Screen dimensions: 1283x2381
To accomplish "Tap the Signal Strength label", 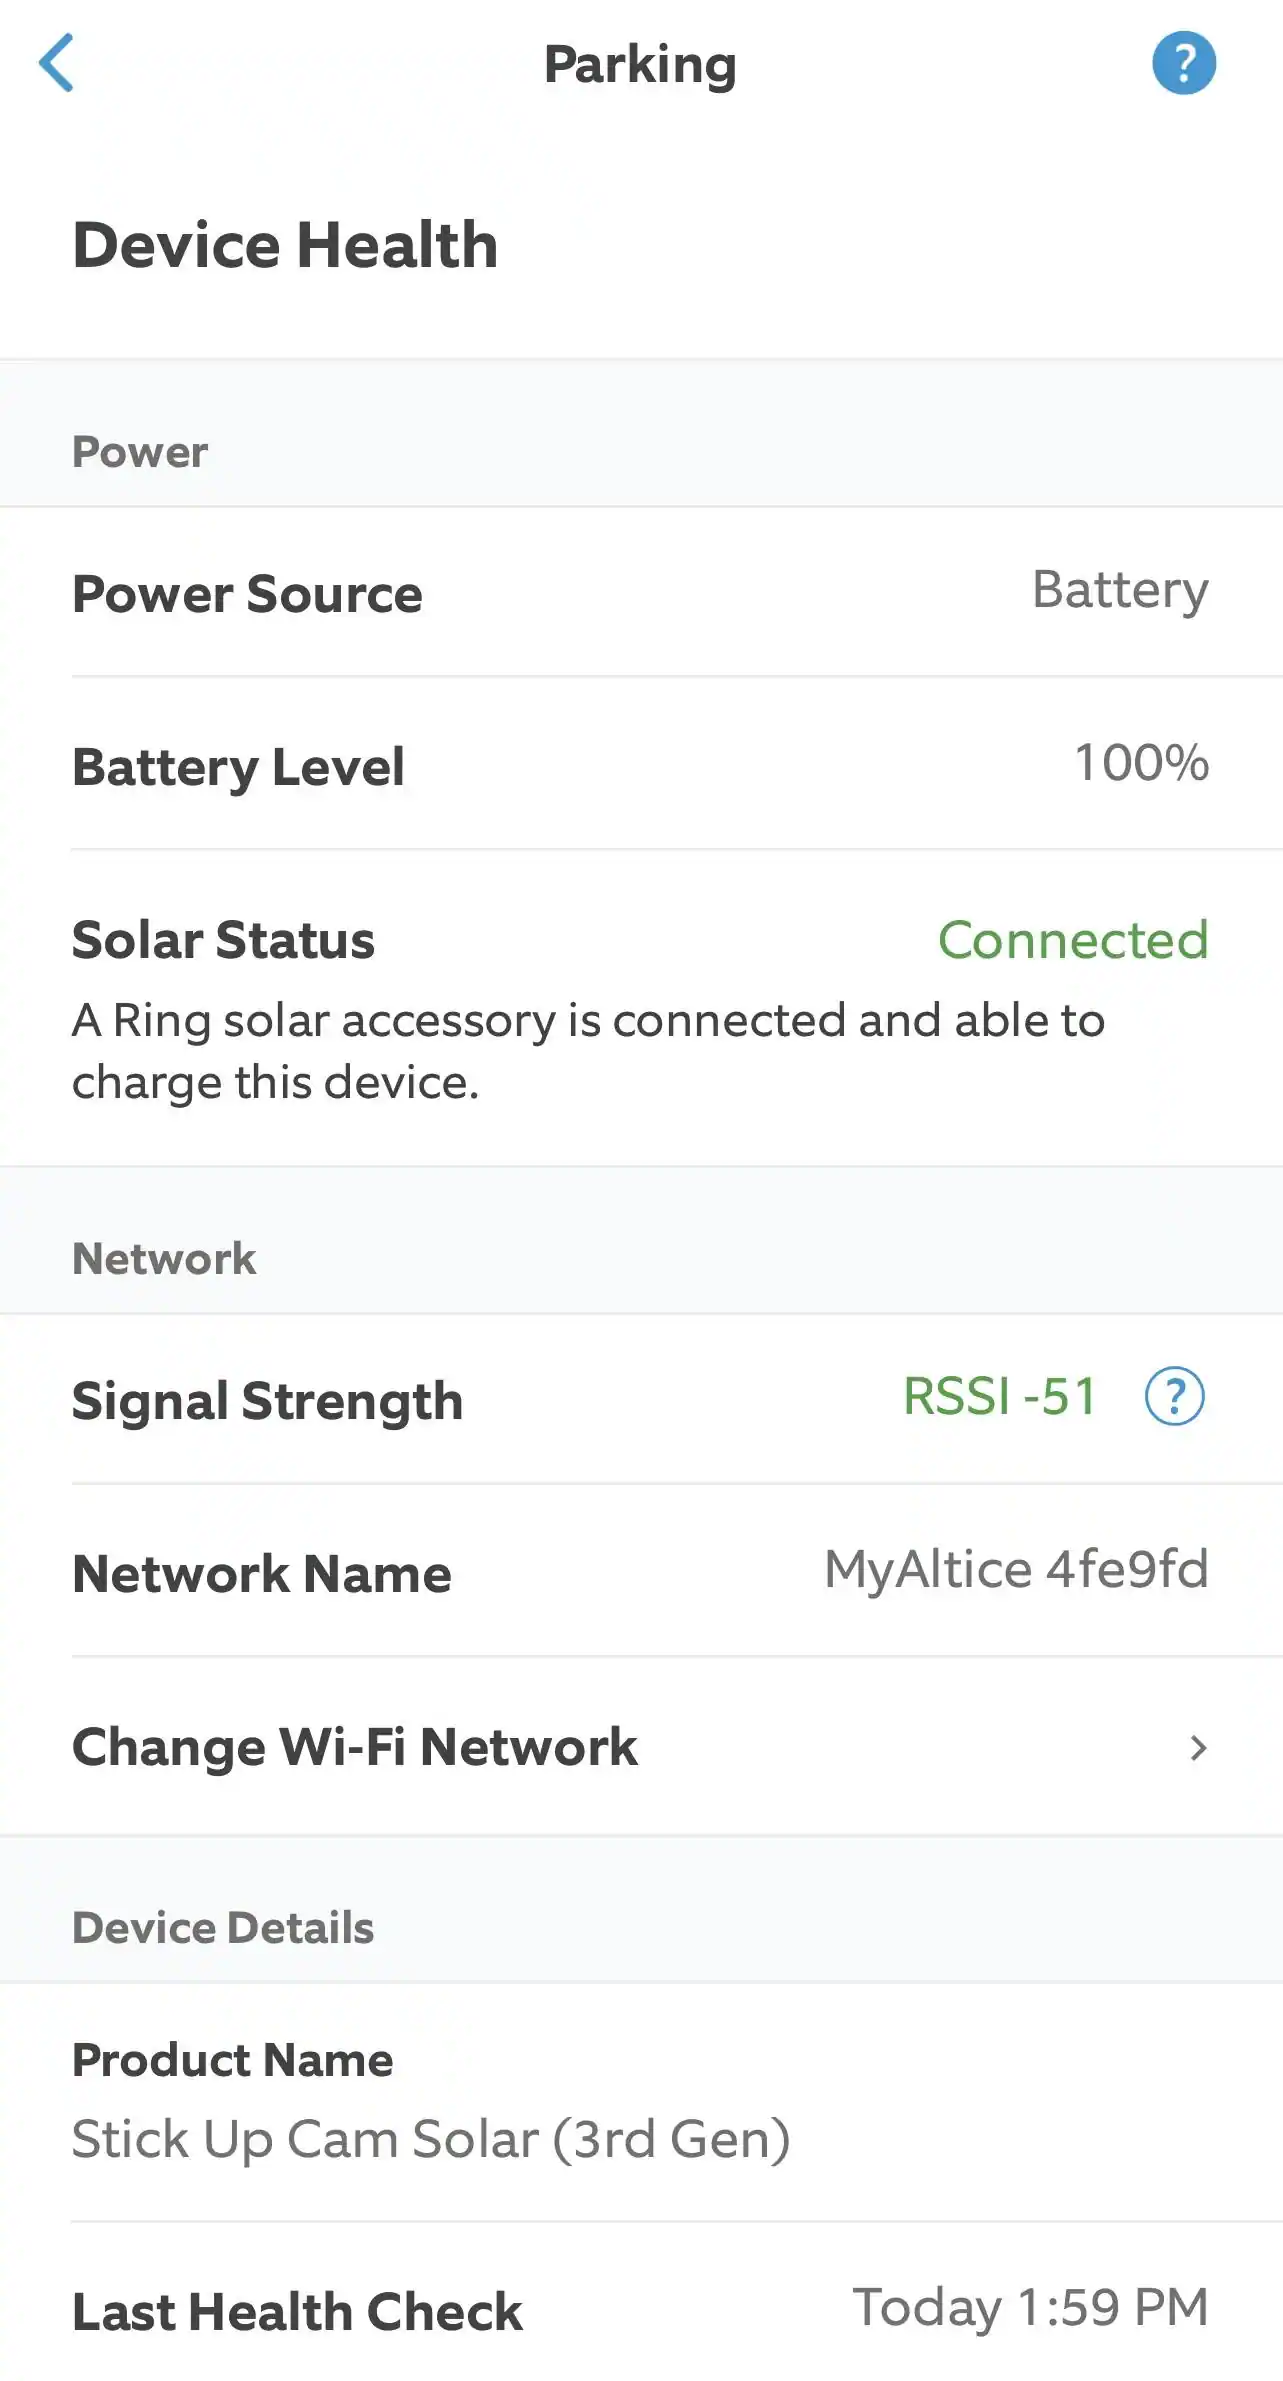I will (x=267, y=1400).
